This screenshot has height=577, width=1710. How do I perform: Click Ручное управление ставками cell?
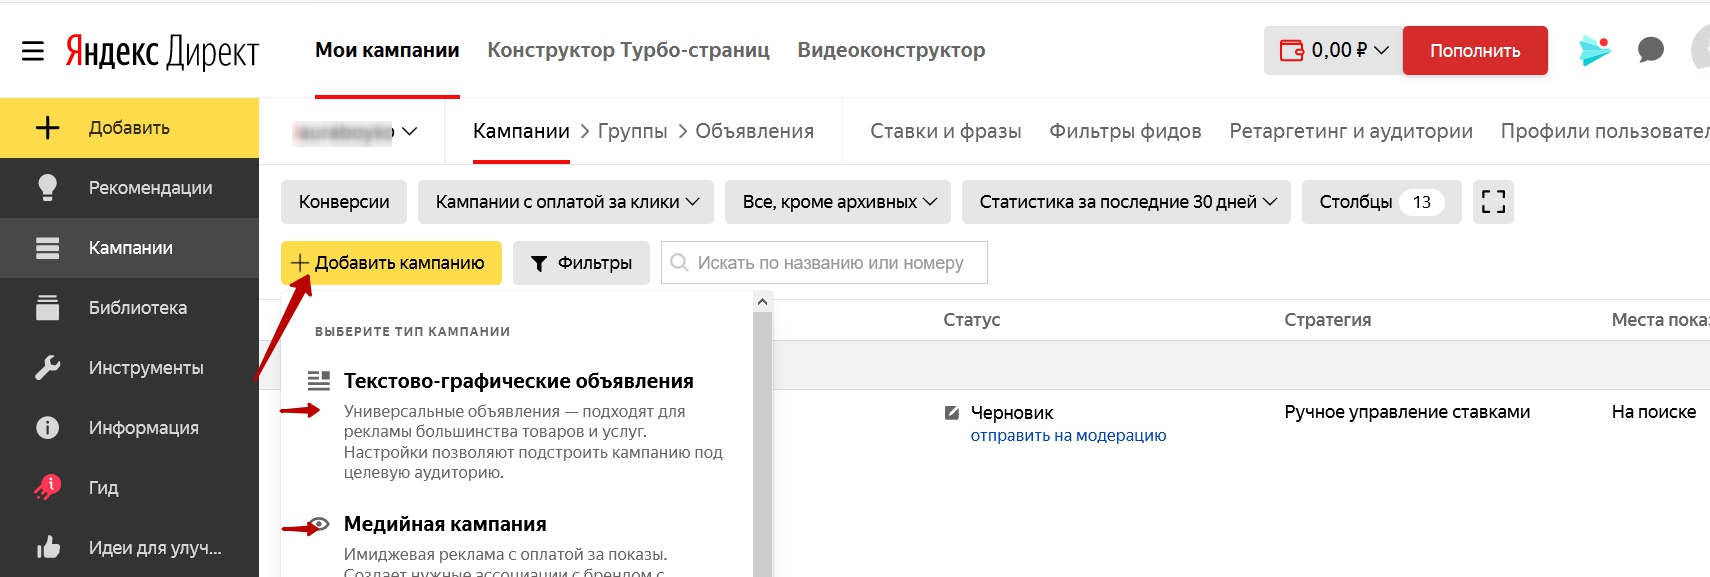[1407, 412]
